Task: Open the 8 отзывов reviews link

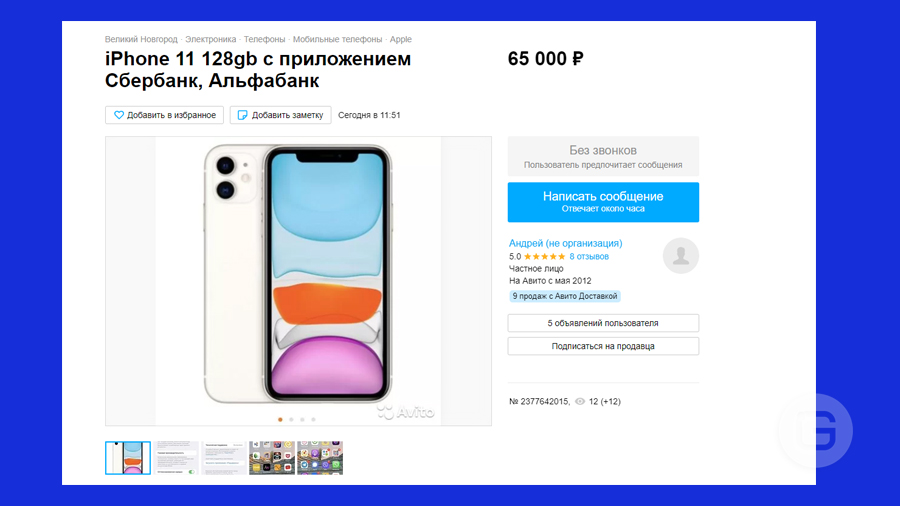Action: click(x=589, y=256)
